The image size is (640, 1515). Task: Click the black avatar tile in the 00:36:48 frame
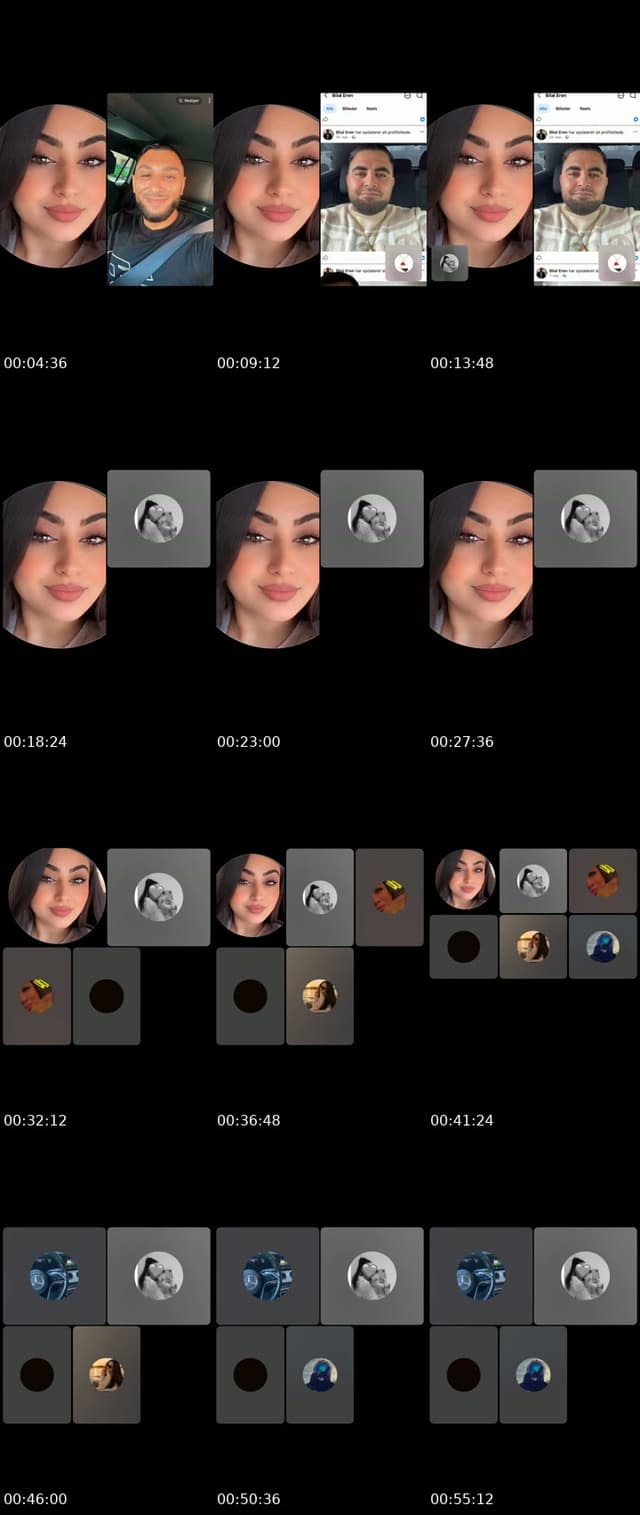(250, 996)
